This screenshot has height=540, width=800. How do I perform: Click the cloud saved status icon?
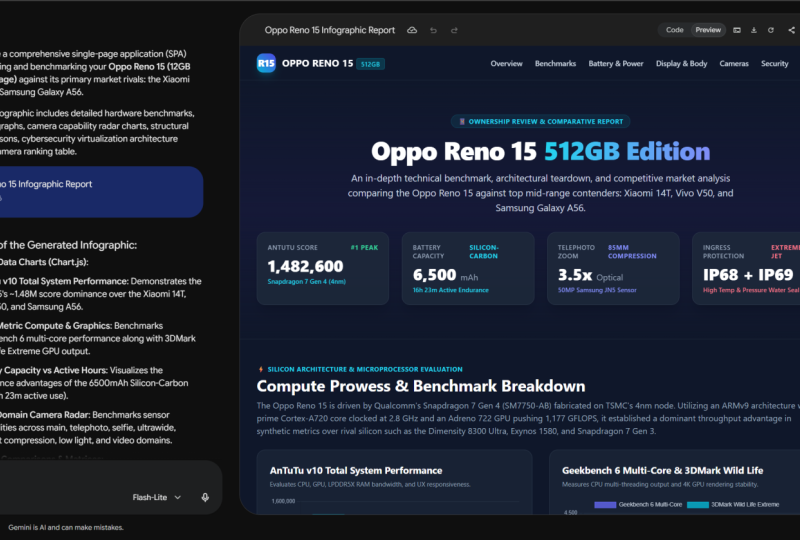coord(412,30)
